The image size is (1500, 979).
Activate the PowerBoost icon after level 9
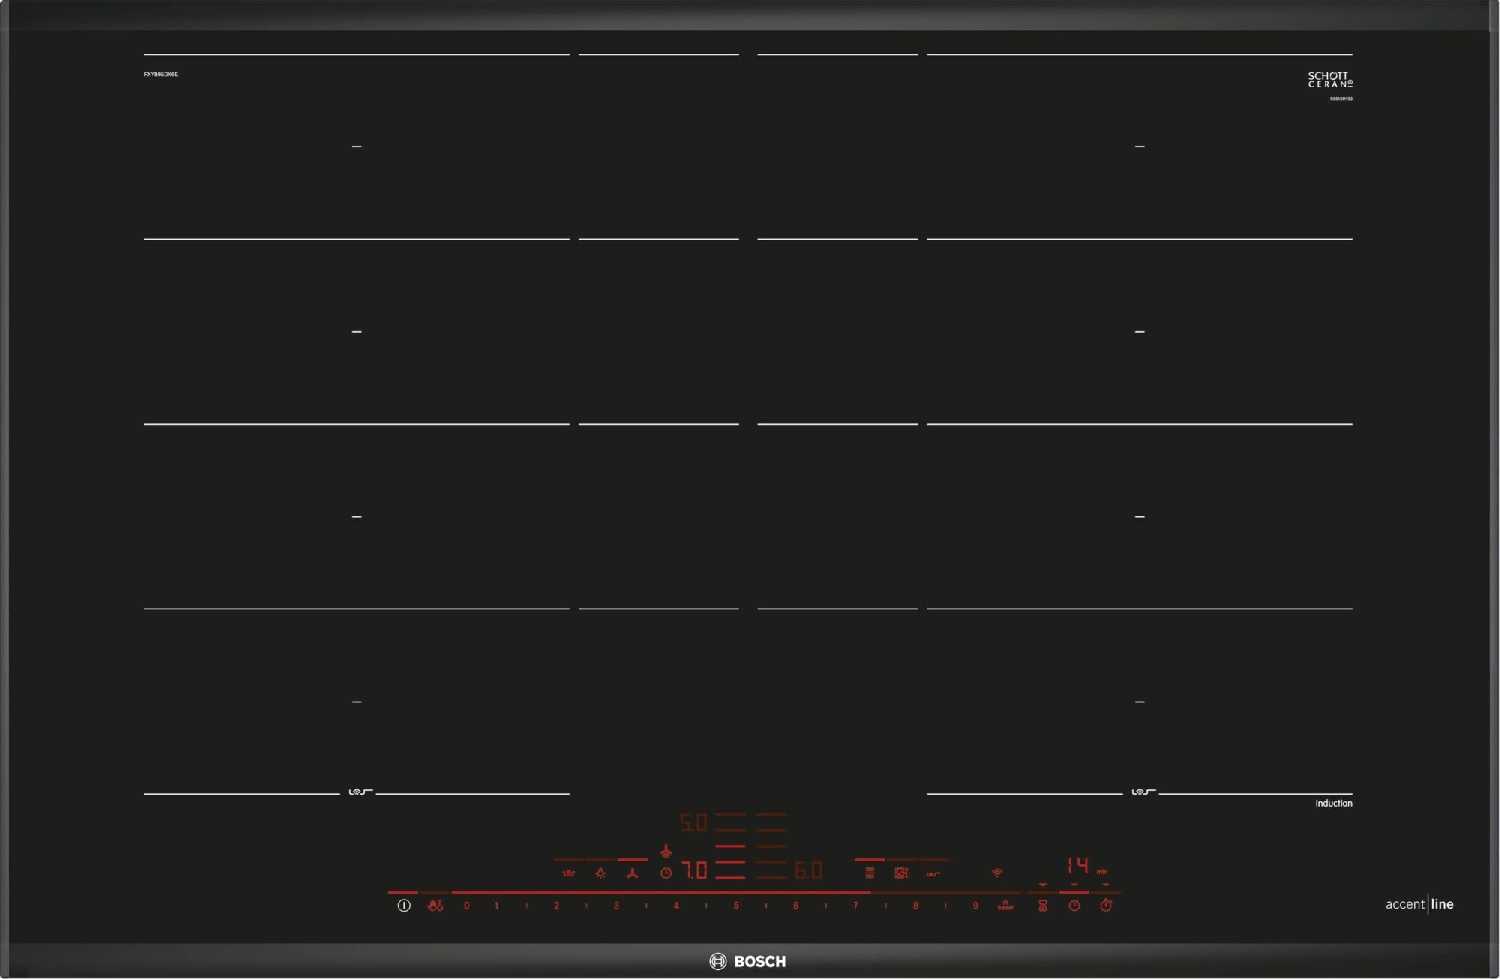click(x=1005, y=906)
